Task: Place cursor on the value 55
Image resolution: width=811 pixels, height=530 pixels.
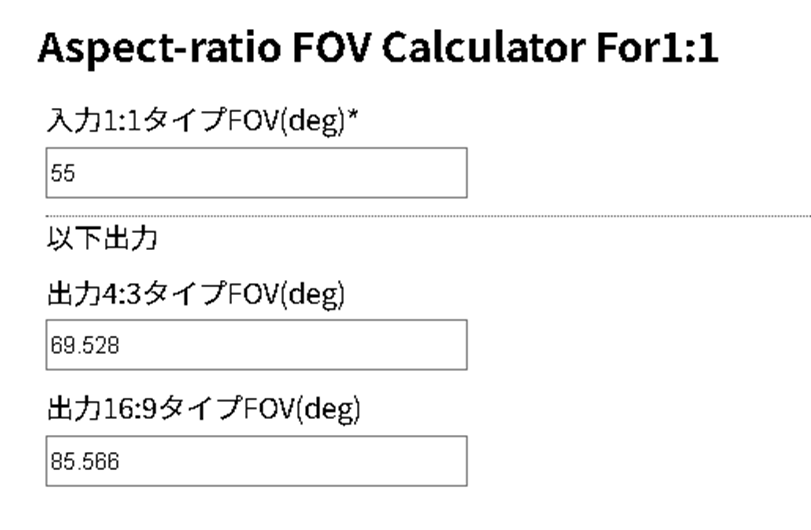Action: (x=64, y=174)
